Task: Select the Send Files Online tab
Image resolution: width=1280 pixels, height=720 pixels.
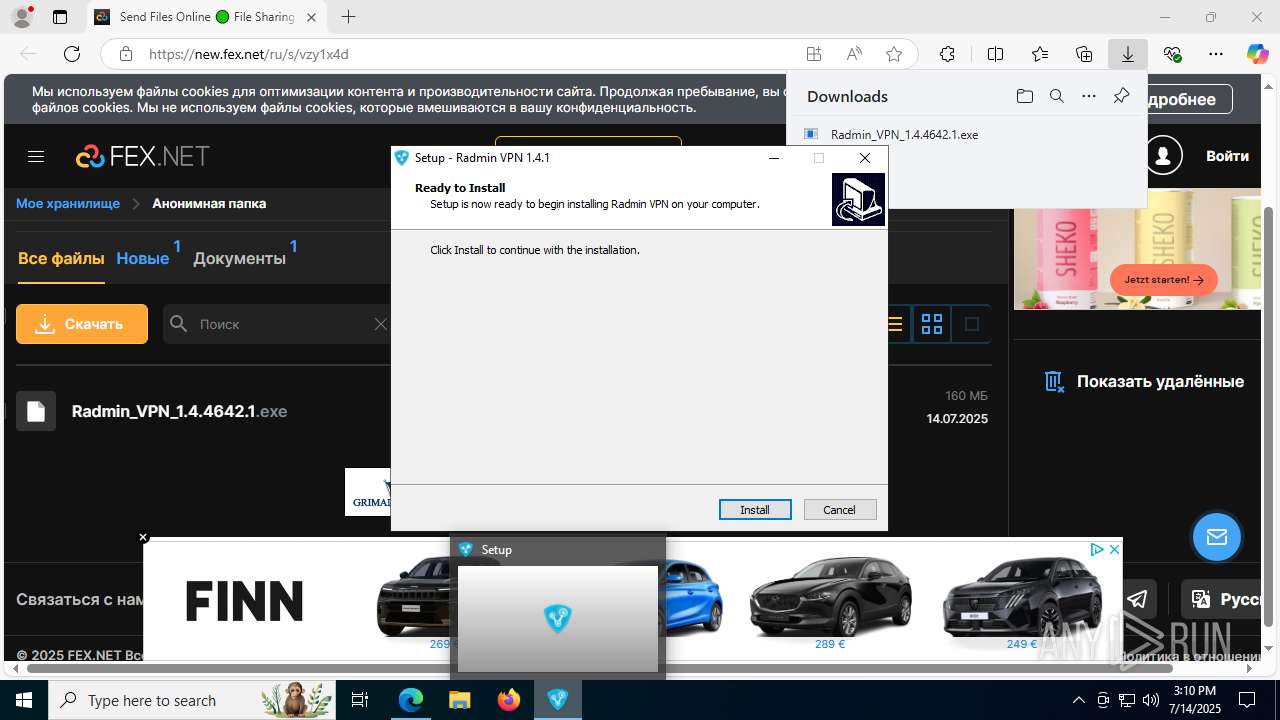Action: tap(206, 17)
